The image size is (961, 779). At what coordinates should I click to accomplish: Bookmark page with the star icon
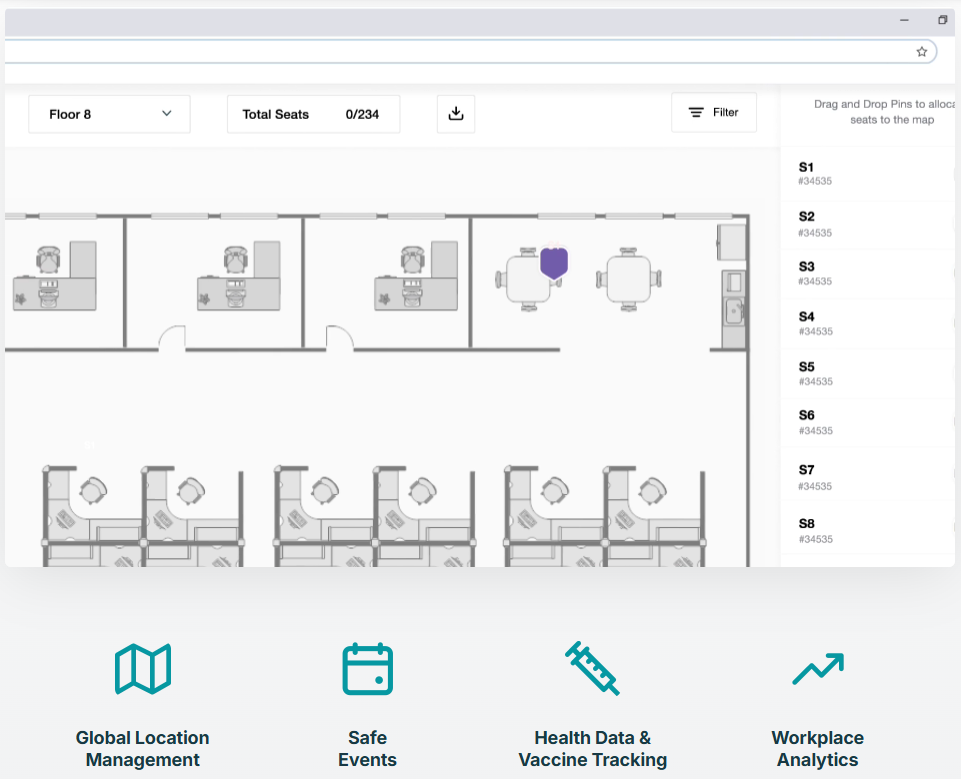(x=921, y=52)
